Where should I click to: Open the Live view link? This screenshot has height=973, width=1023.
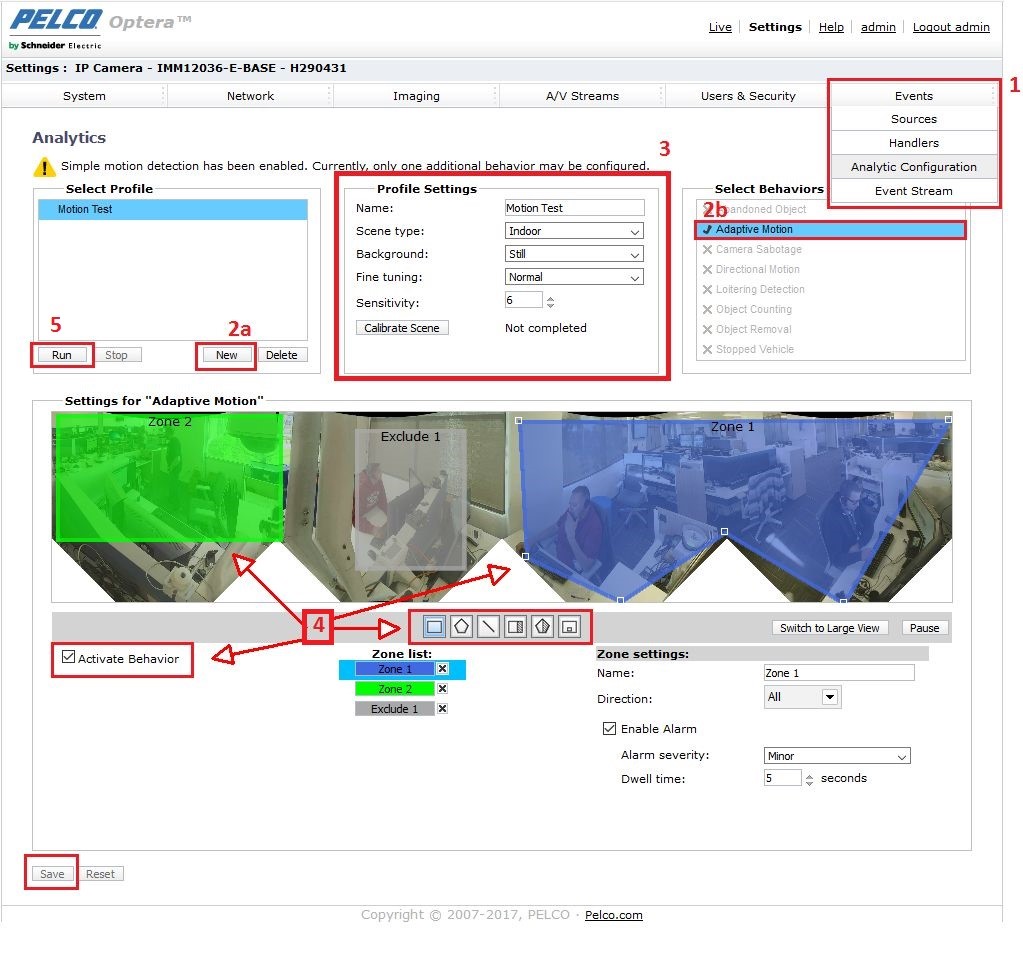click(720, 27)
